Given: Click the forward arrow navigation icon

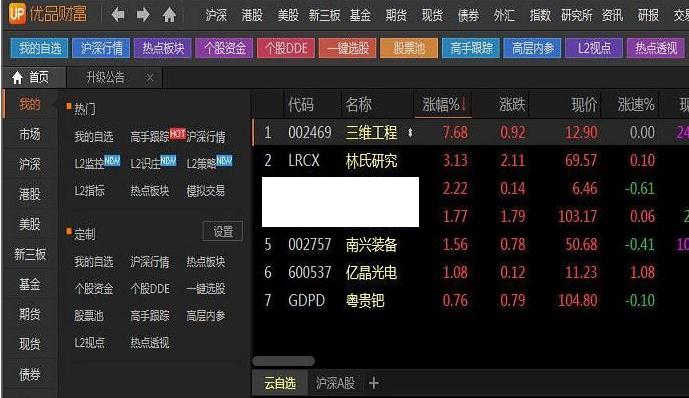Looking at the screenshot, I should [x=143, y=15].
